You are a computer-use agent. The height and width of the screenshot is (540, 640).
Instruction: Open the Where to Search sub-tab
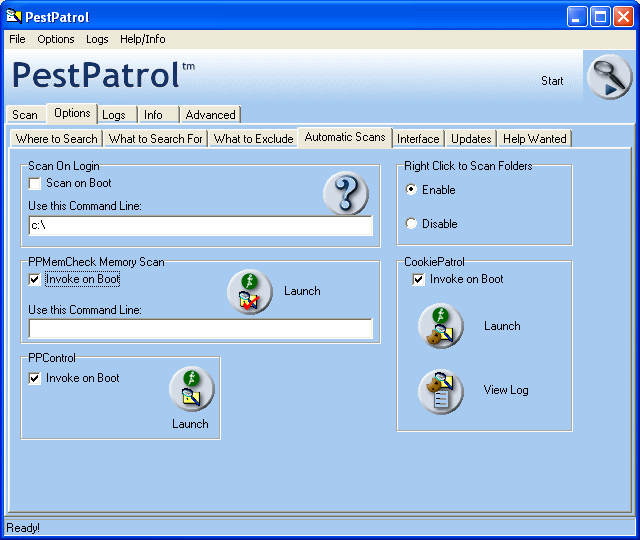pyautogui.click(x=56, y=139)
